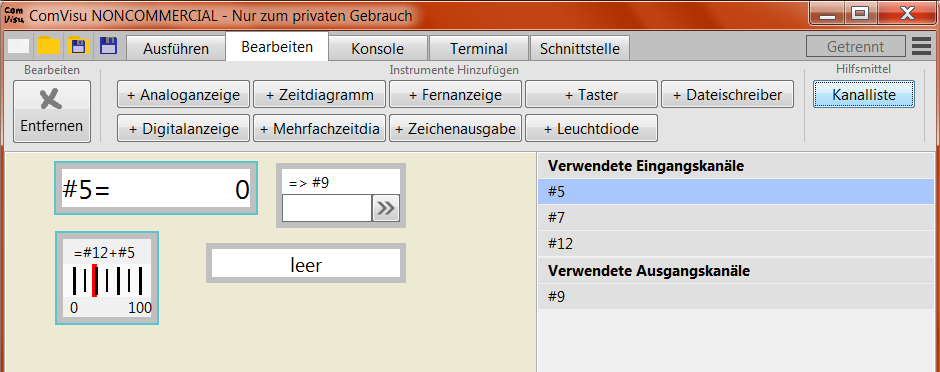Click the send arrows button in #9 widget
This screenshot has height=372, width=940.
click(x=386, y=208)
